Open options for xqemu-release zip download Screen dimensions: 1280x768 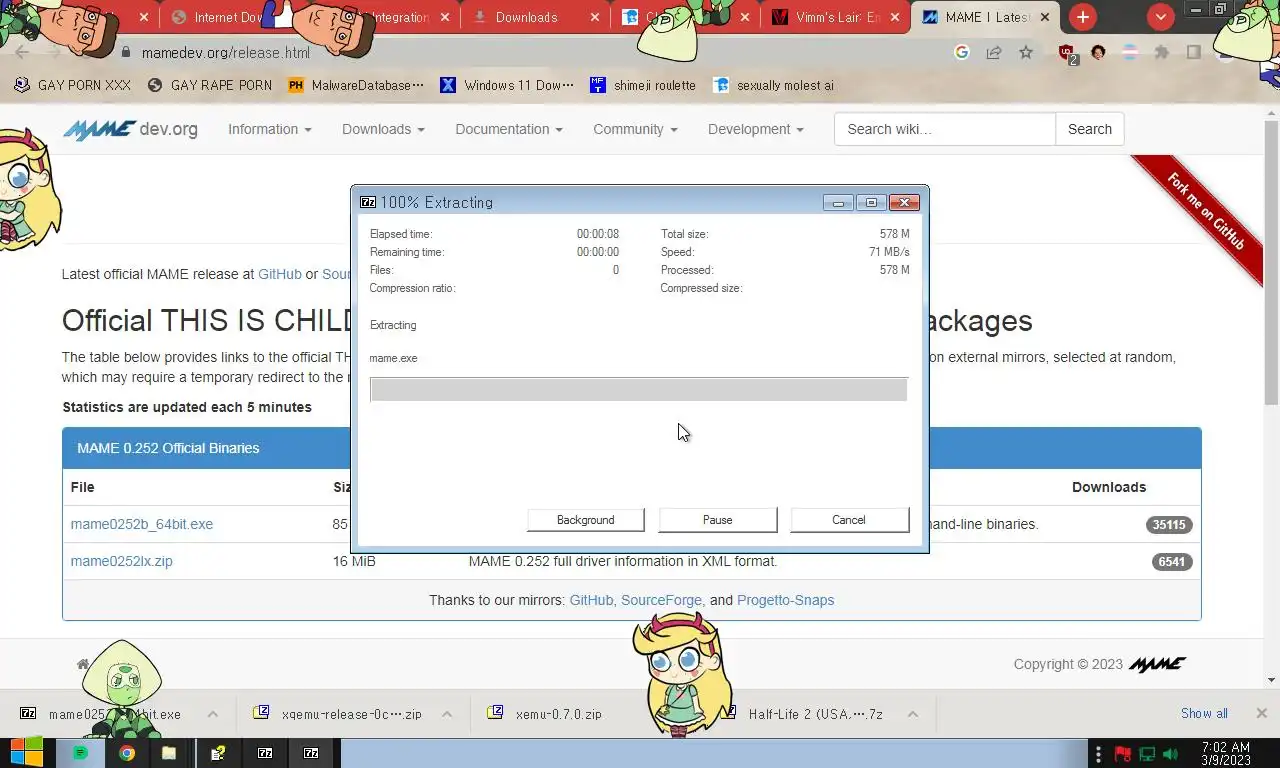pos(447,714)
